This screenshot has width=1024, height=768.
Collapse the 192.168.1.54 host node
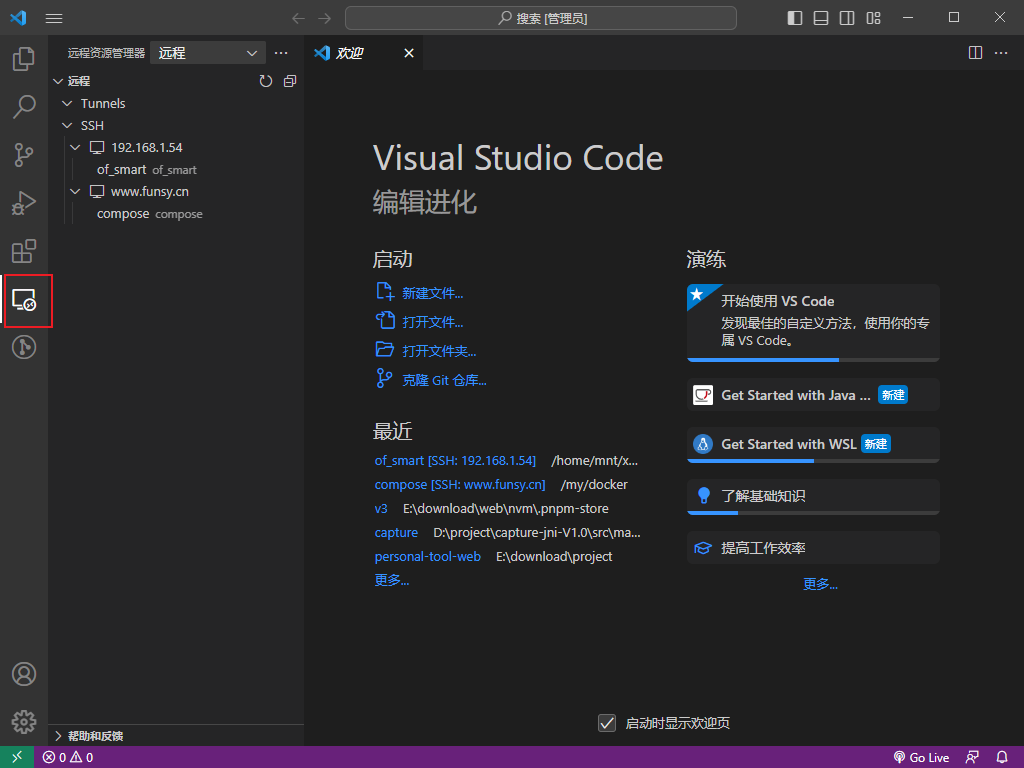point(75,148)
